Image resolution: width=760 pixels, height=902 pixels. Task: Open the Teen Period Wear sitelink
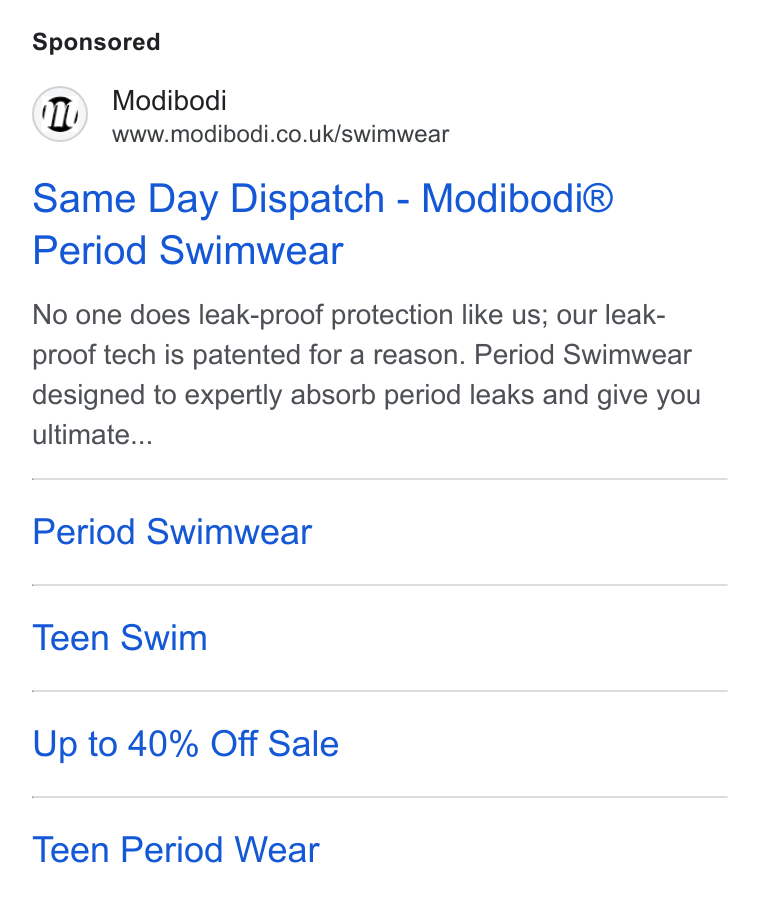click(x=175, y=850)
